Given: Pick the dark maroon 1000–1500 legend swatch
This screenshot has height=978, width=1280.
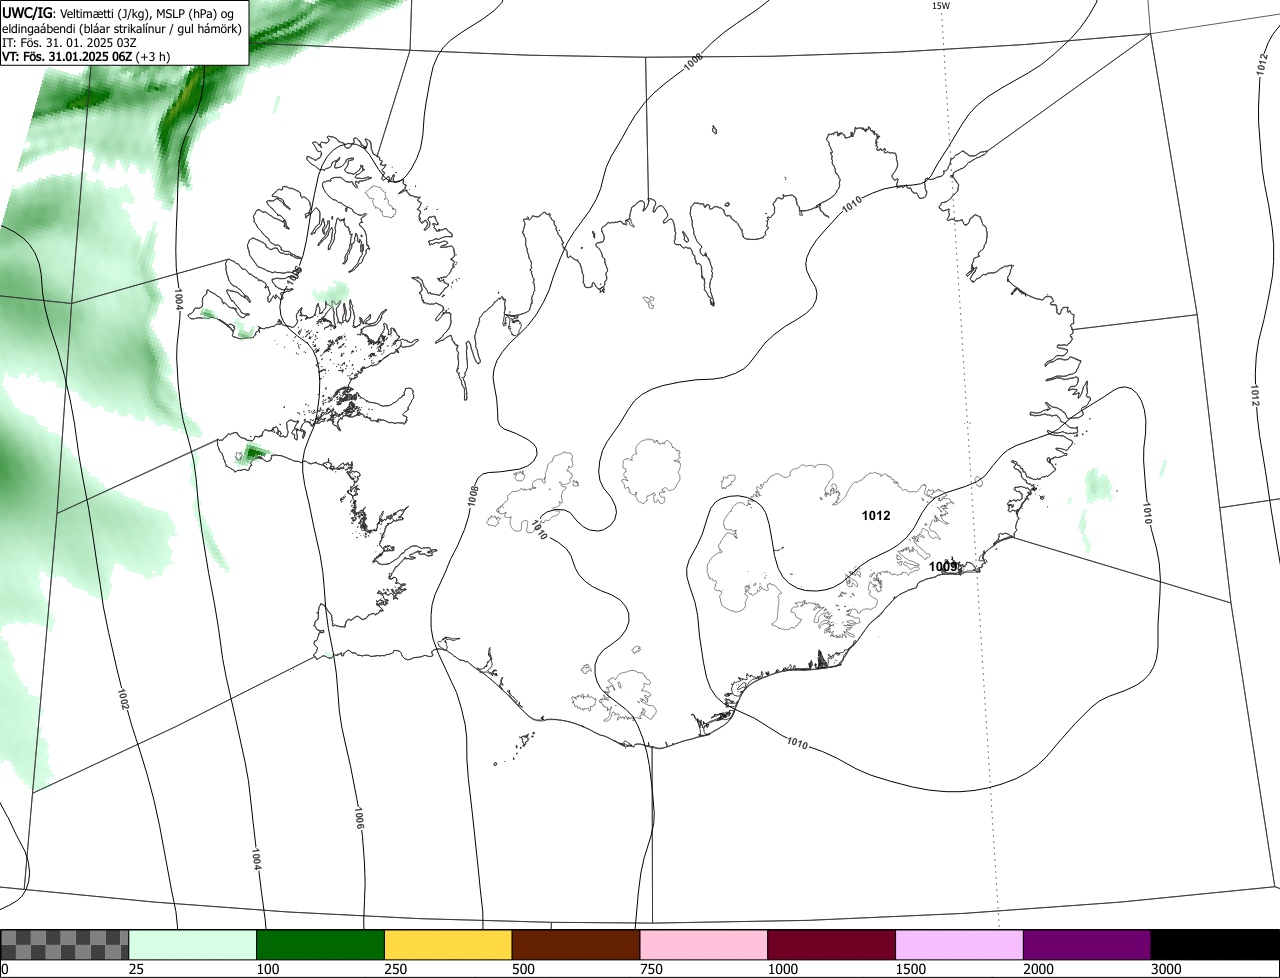Looking at the screenshot, I should click(832, 945).
